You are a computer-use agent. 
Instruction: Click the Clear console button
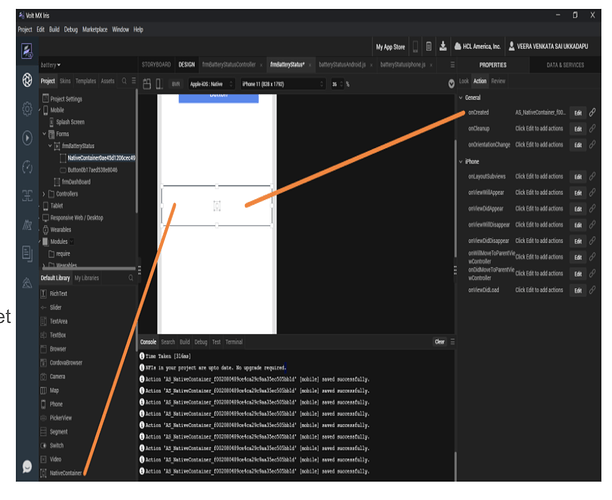(x=439, y=342)
